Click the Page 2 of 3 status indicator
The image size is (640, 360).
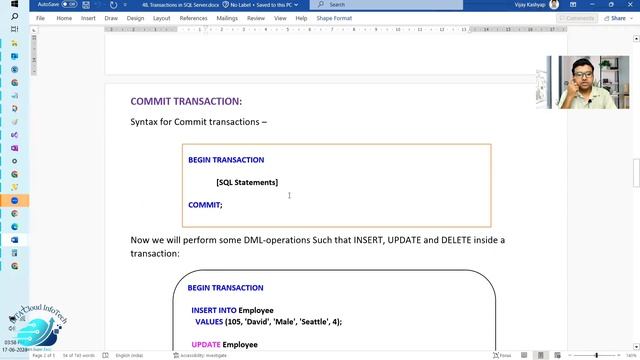[43, 356]
